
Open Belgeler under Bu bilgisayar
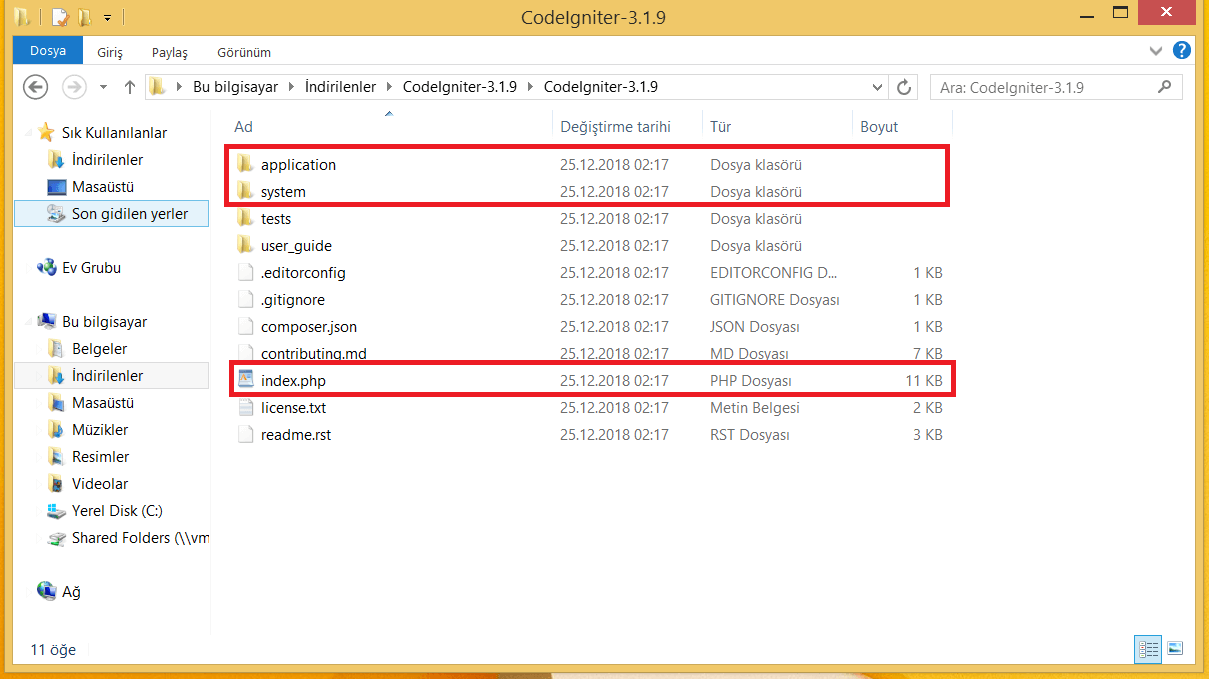click(99, 348)
